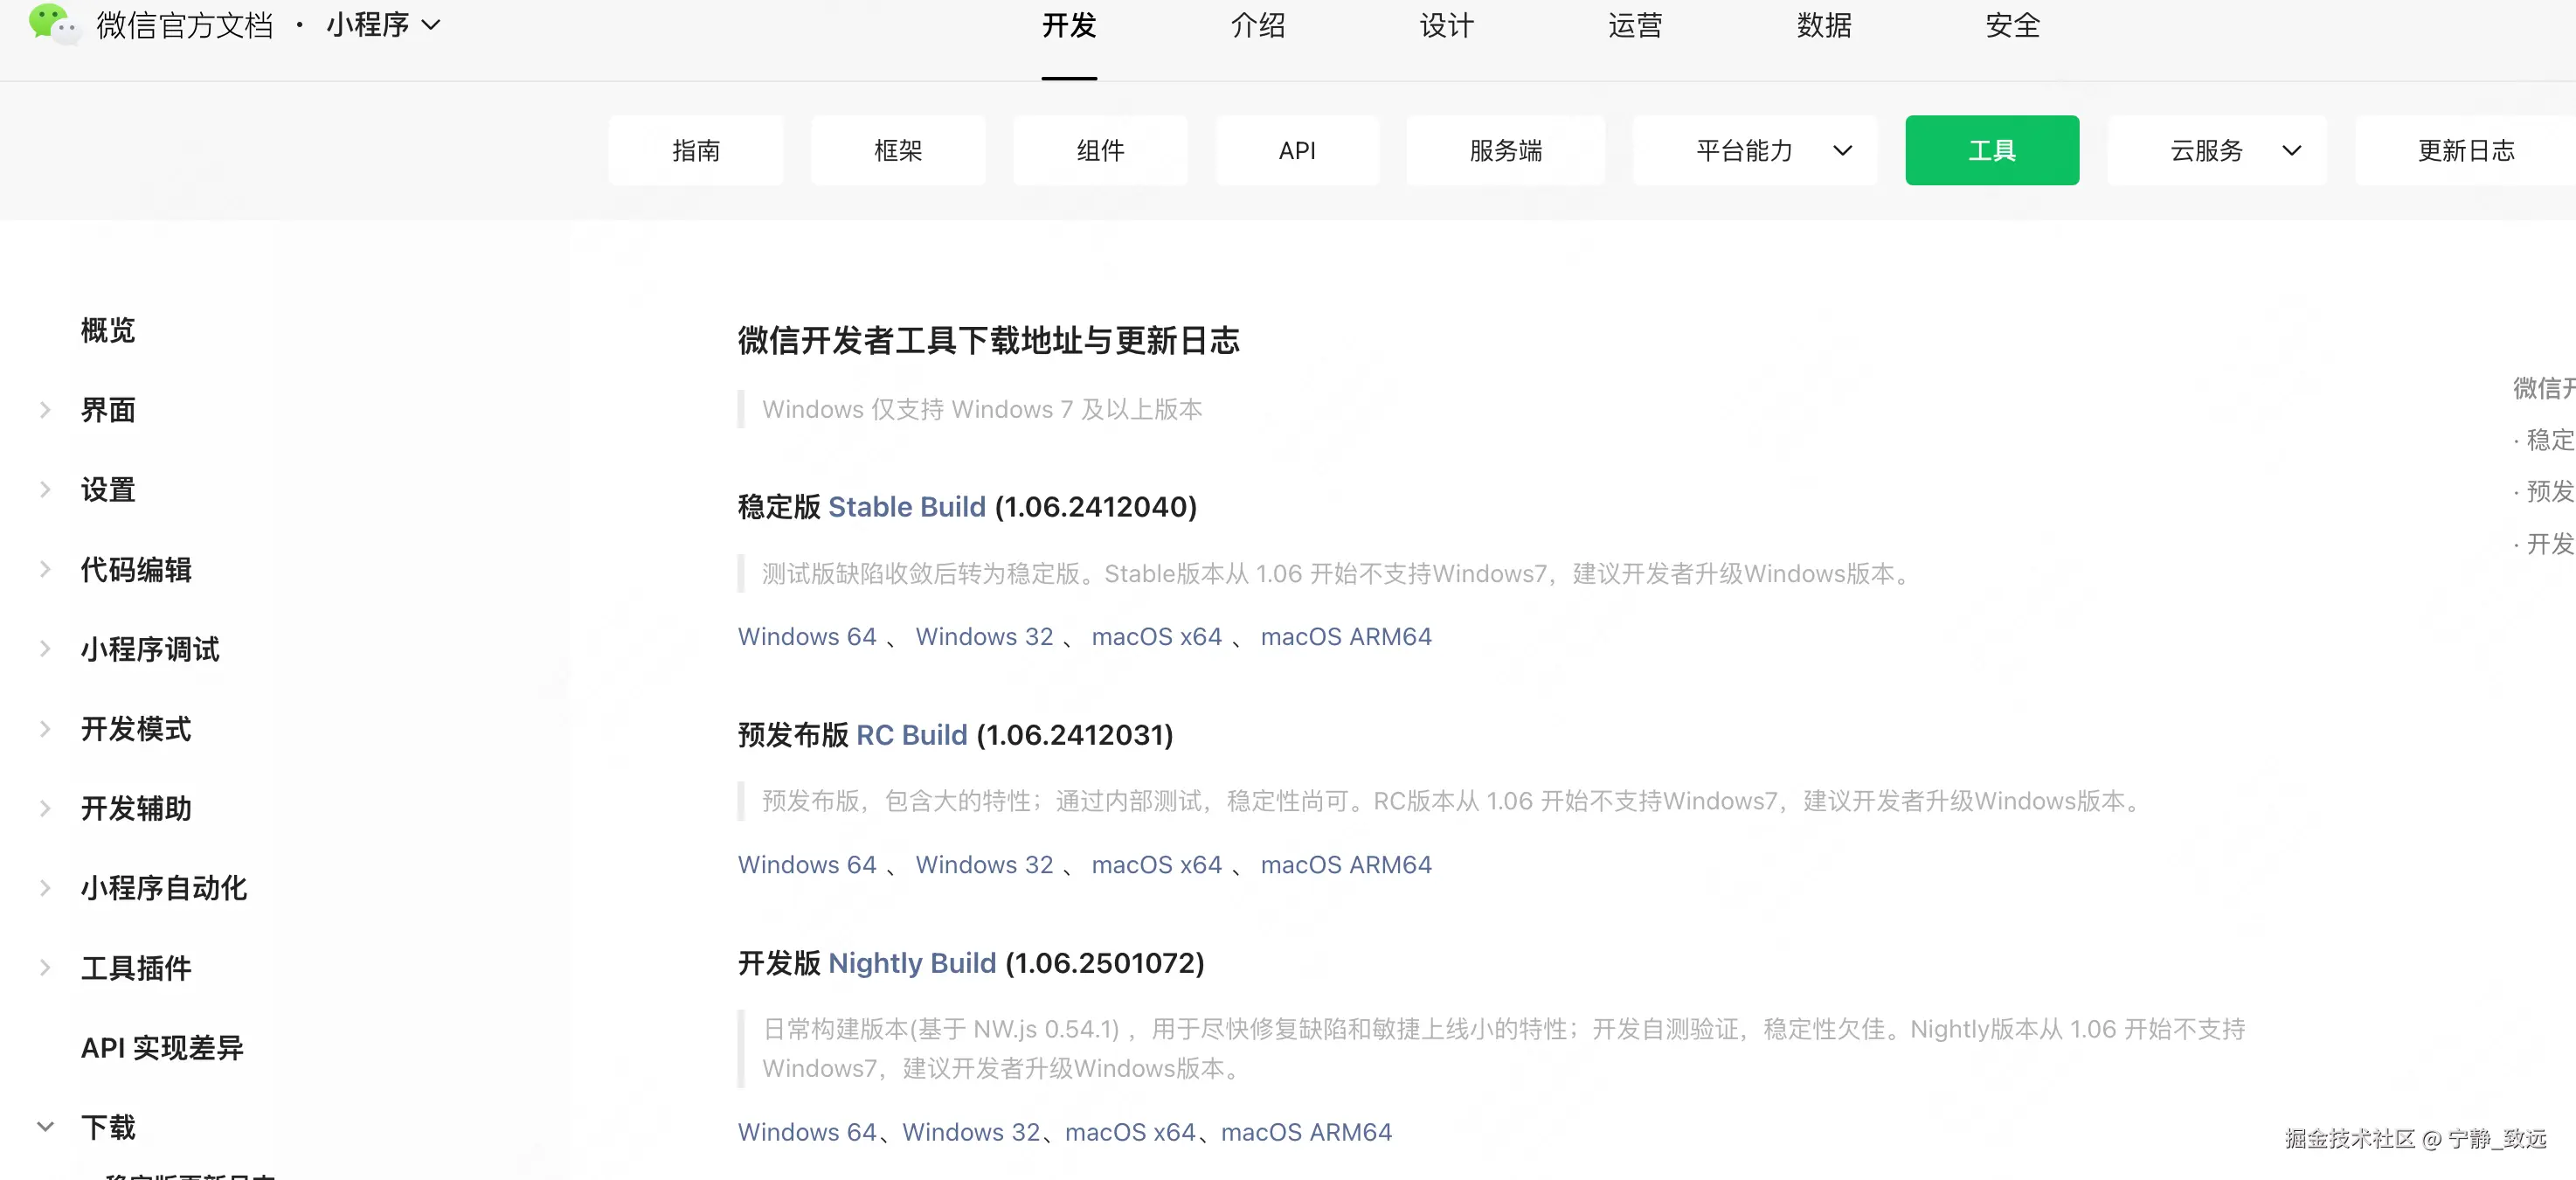Open the 更新日志 nav button
Image resolution: width=2576 pixels, height=1180 pixels.
2465,151
